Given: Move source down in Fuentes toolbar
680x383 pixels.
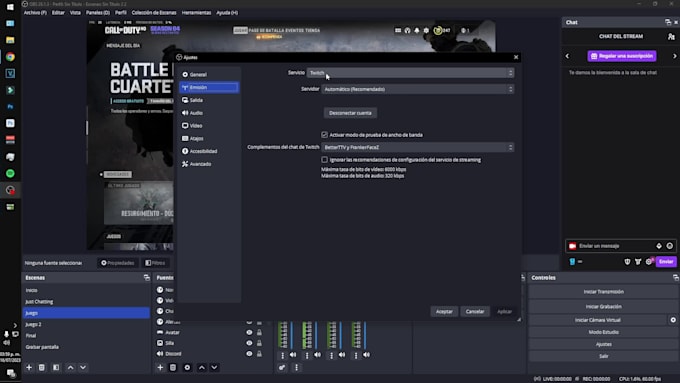Looking at the screenshot, I should point(214,367).
